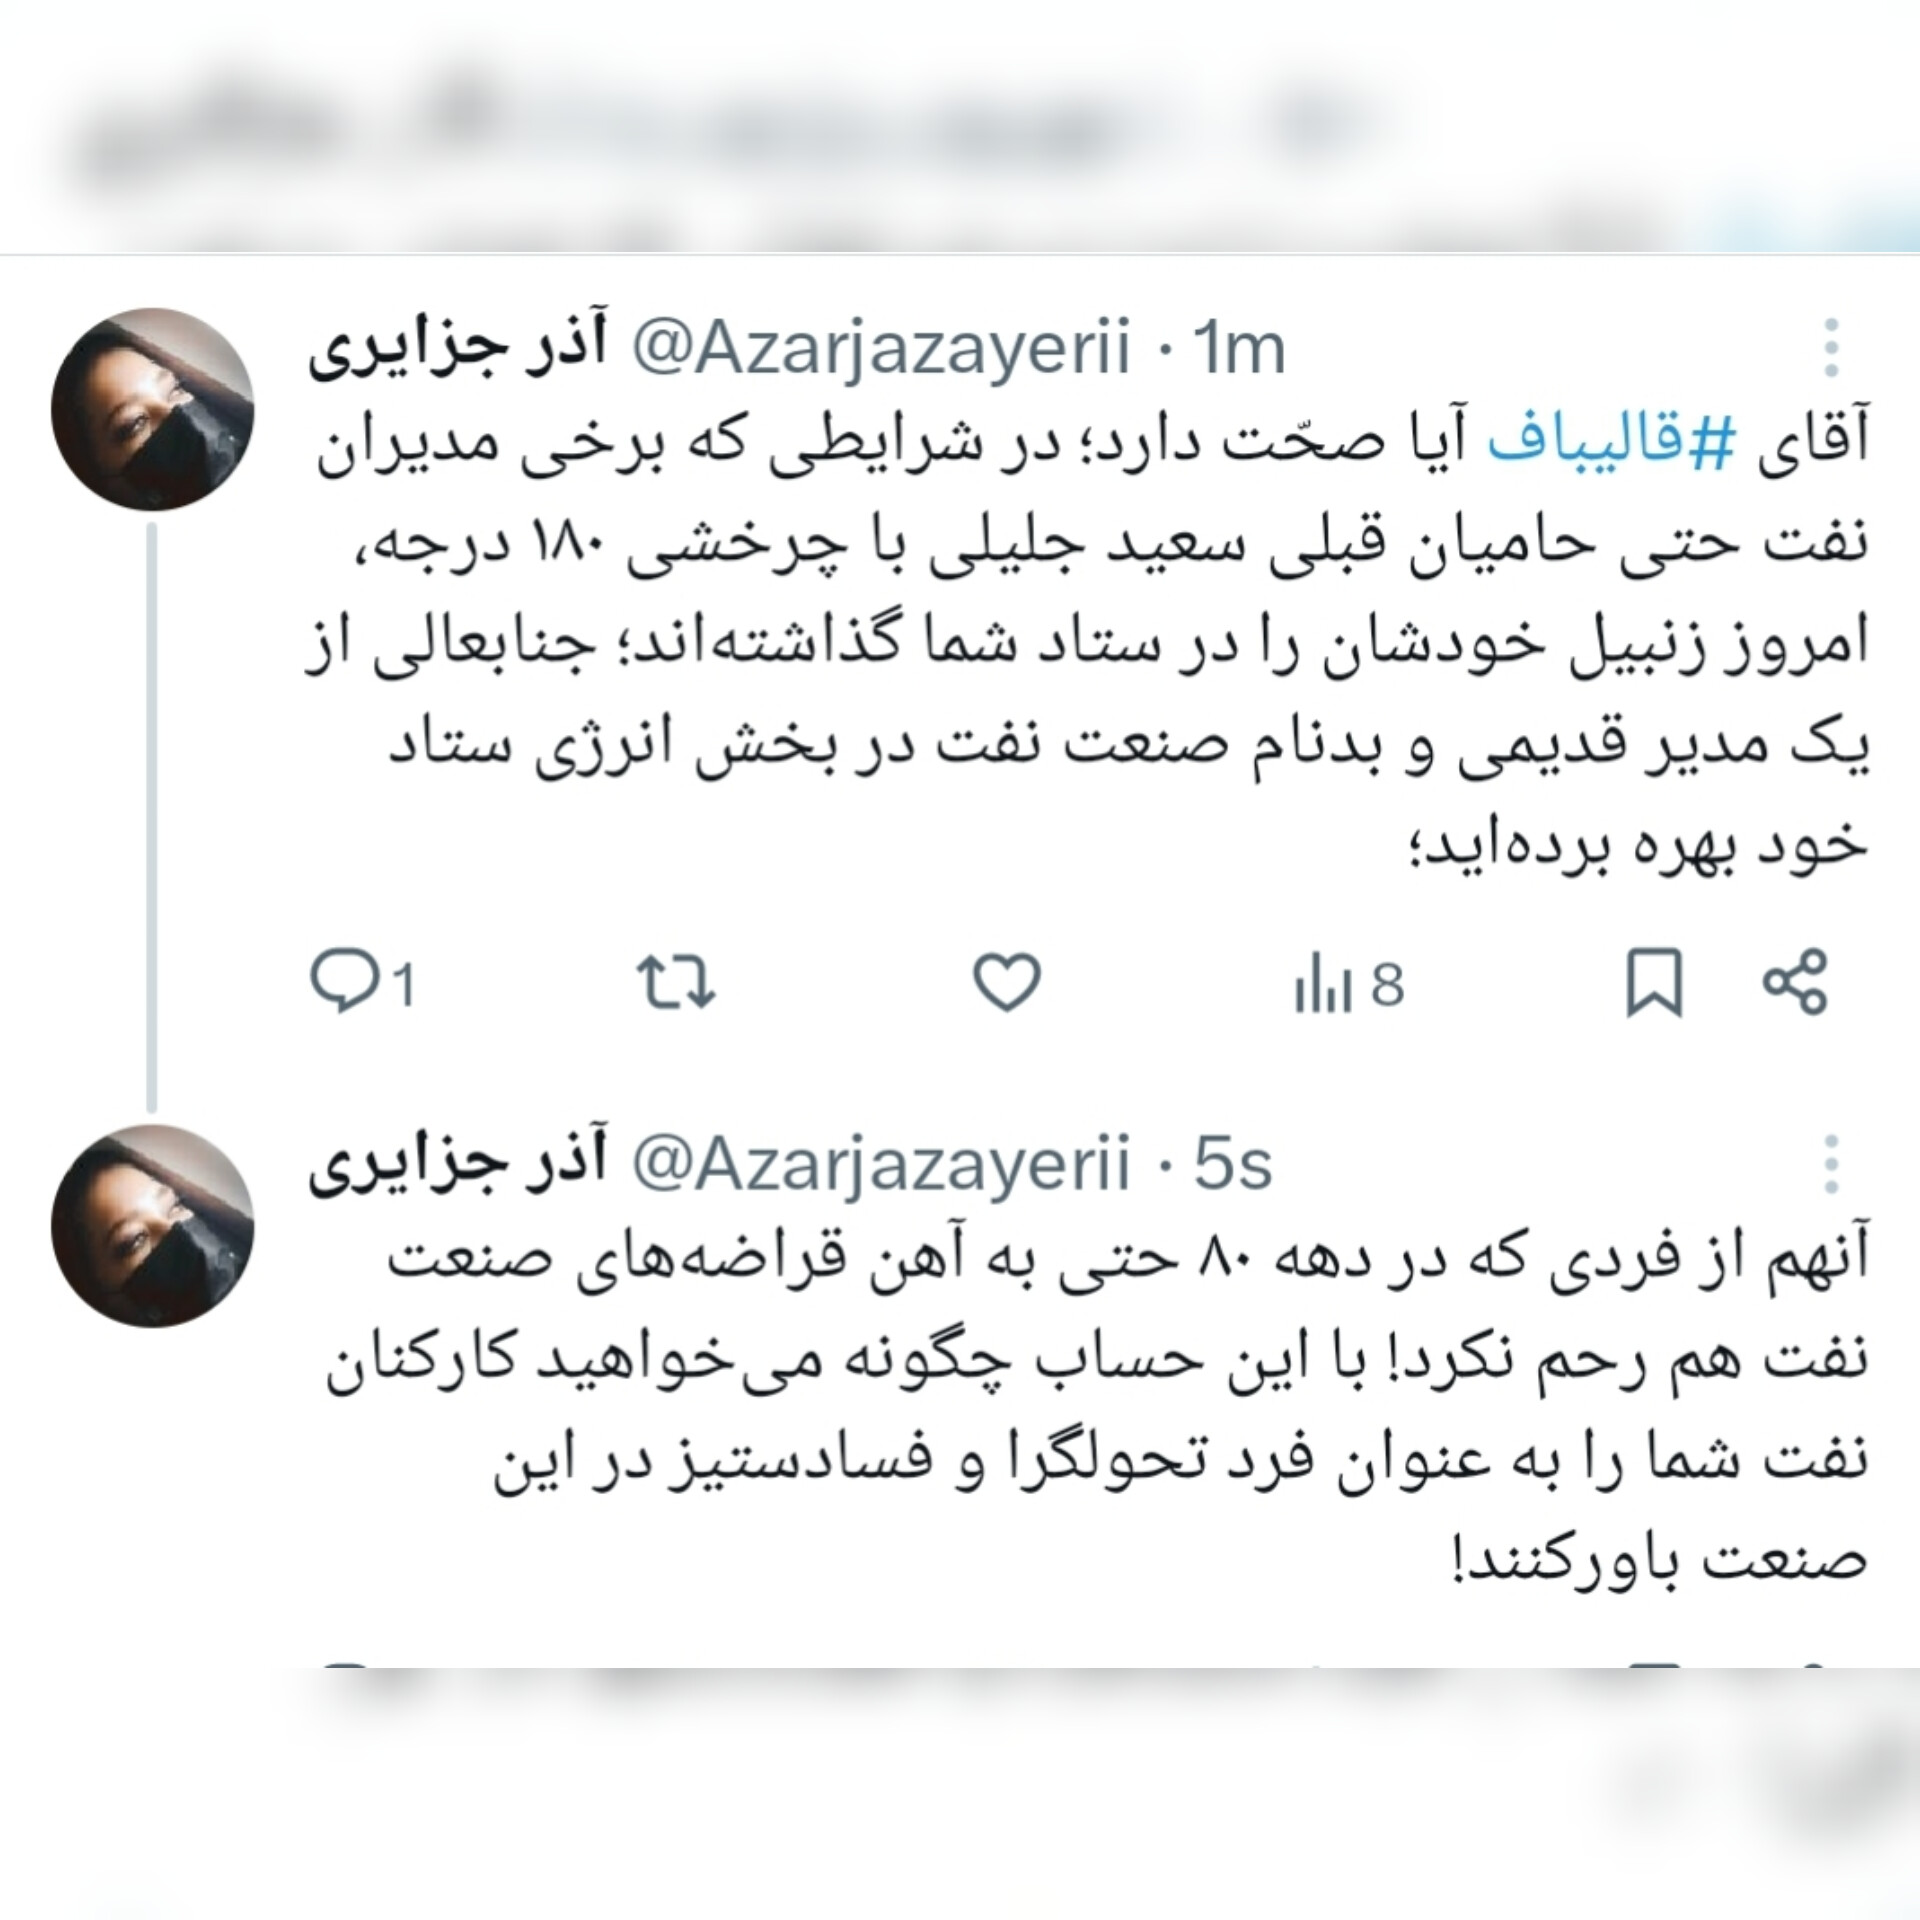This screenshot has height=1920, width=1920.
Task: Open display name آذر جزایری on second tweet
Action: [458, 1164]
